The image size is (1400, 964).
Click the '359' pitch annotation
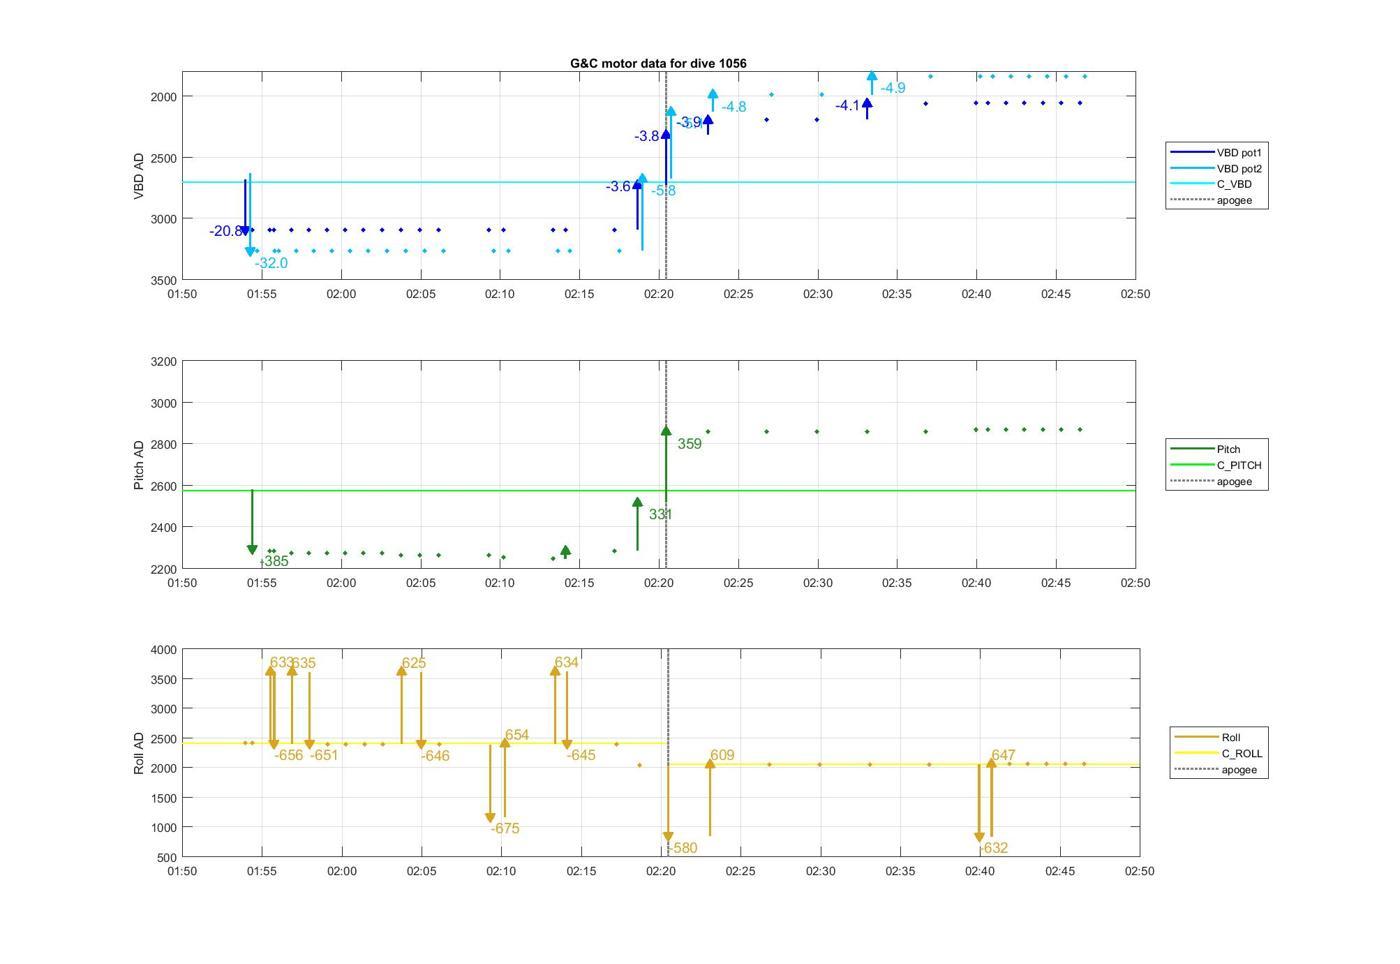[x=690, y=444]
